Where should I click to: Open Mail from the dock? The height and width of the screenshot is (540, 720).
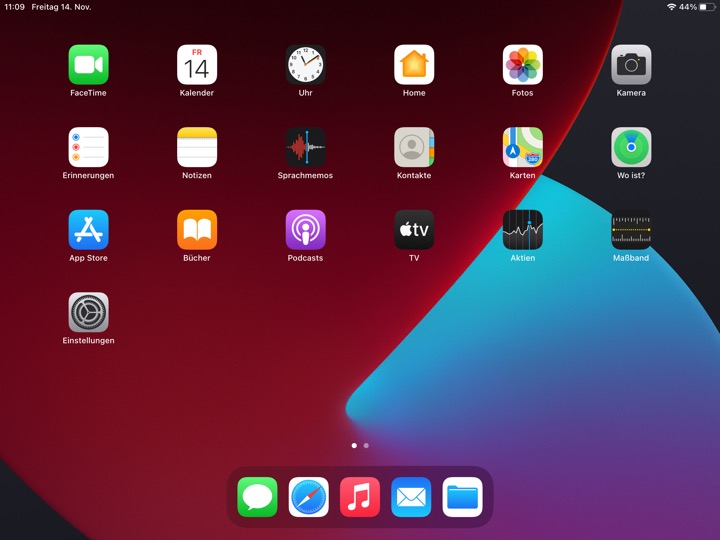pyautogui.click(x=411, y=497)
